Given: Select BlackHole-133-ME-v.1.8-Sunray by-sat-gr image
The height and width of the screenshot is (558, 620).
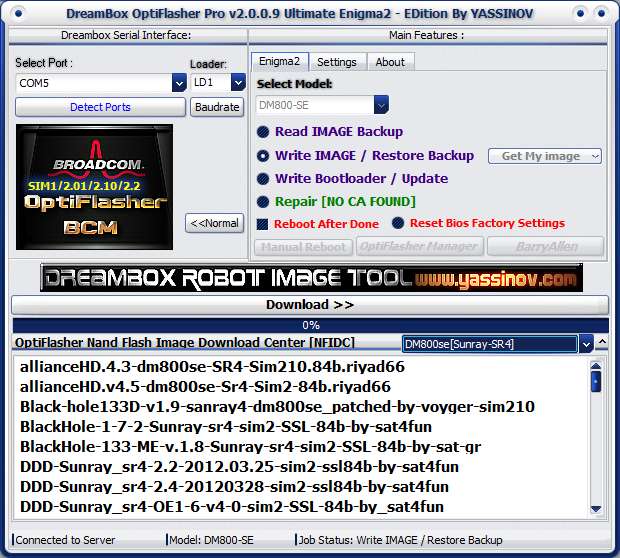Looking at the screenshot, I should (x=251, y=447).
